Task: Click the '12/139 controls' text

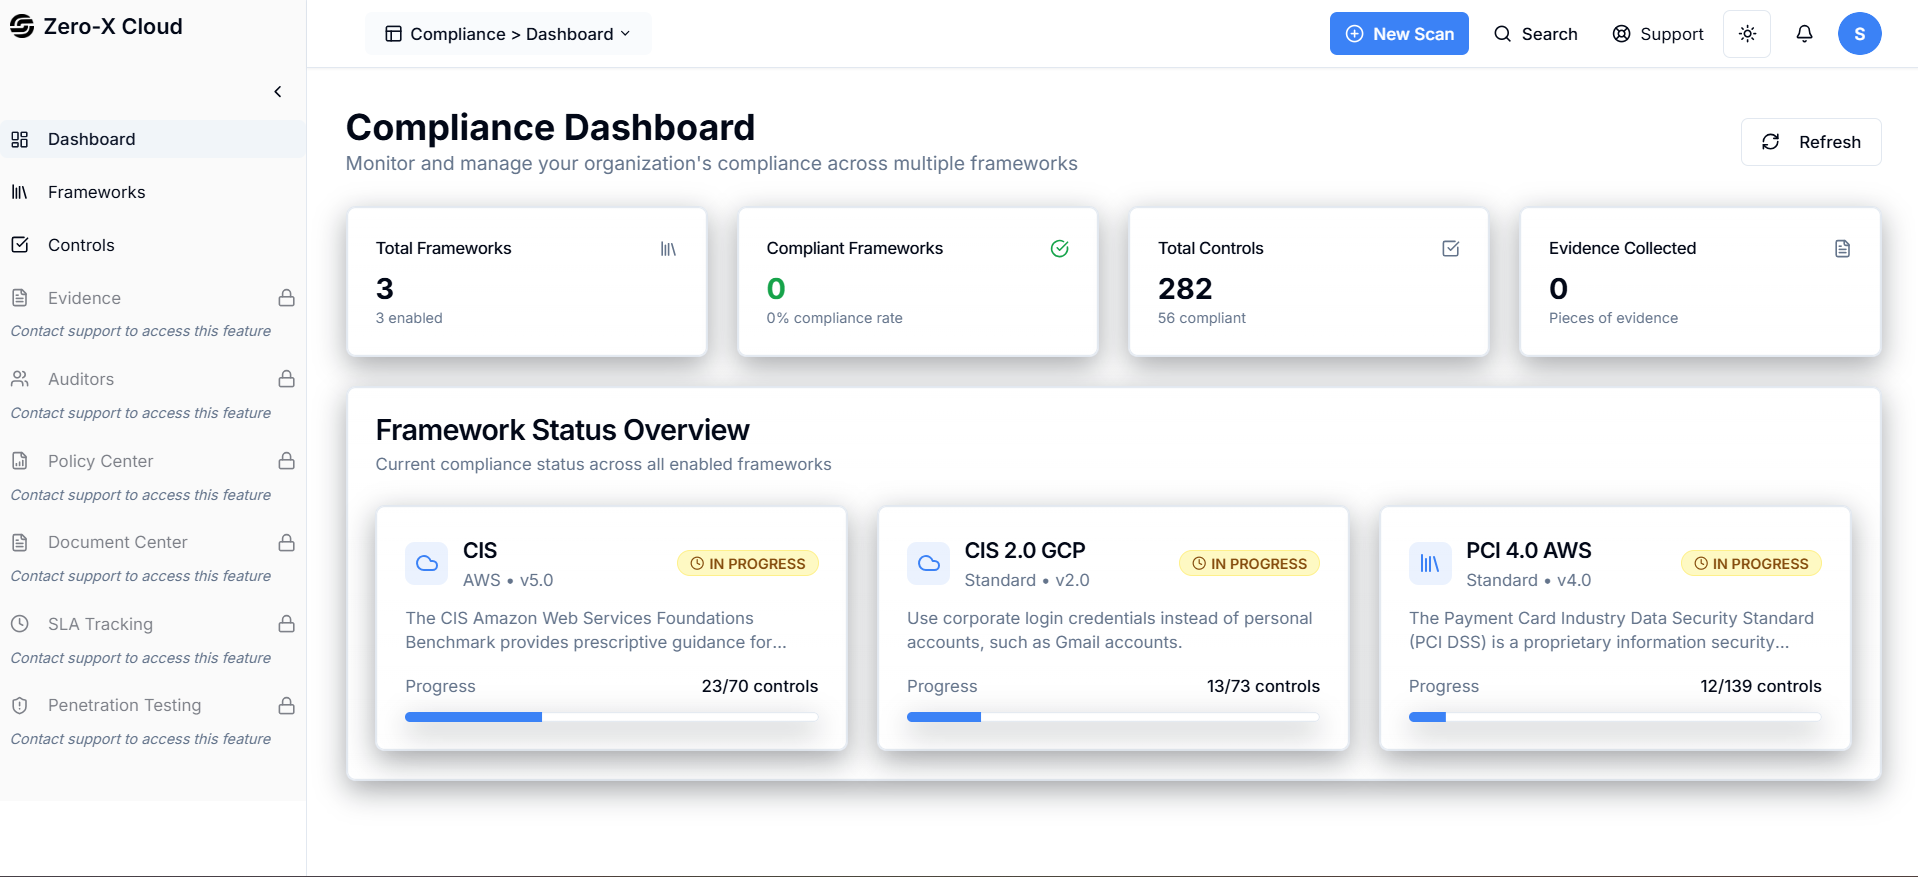Action: 1761,686
